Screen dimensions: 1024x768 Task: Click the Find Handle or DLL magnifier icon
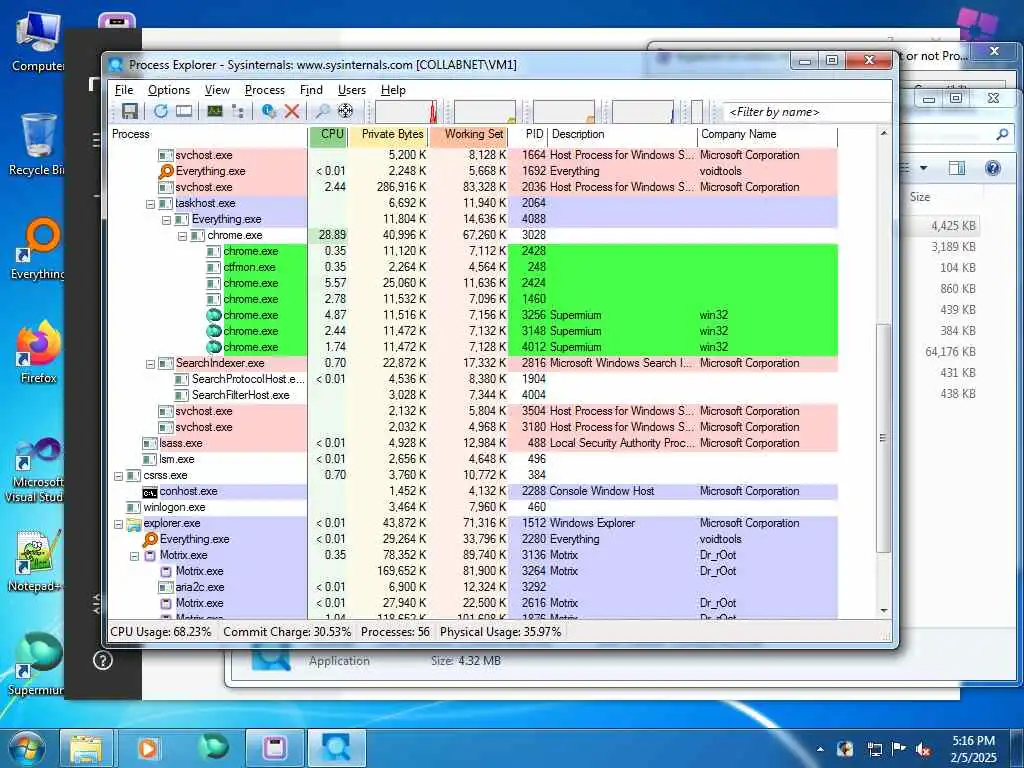(x=322, y=111)
